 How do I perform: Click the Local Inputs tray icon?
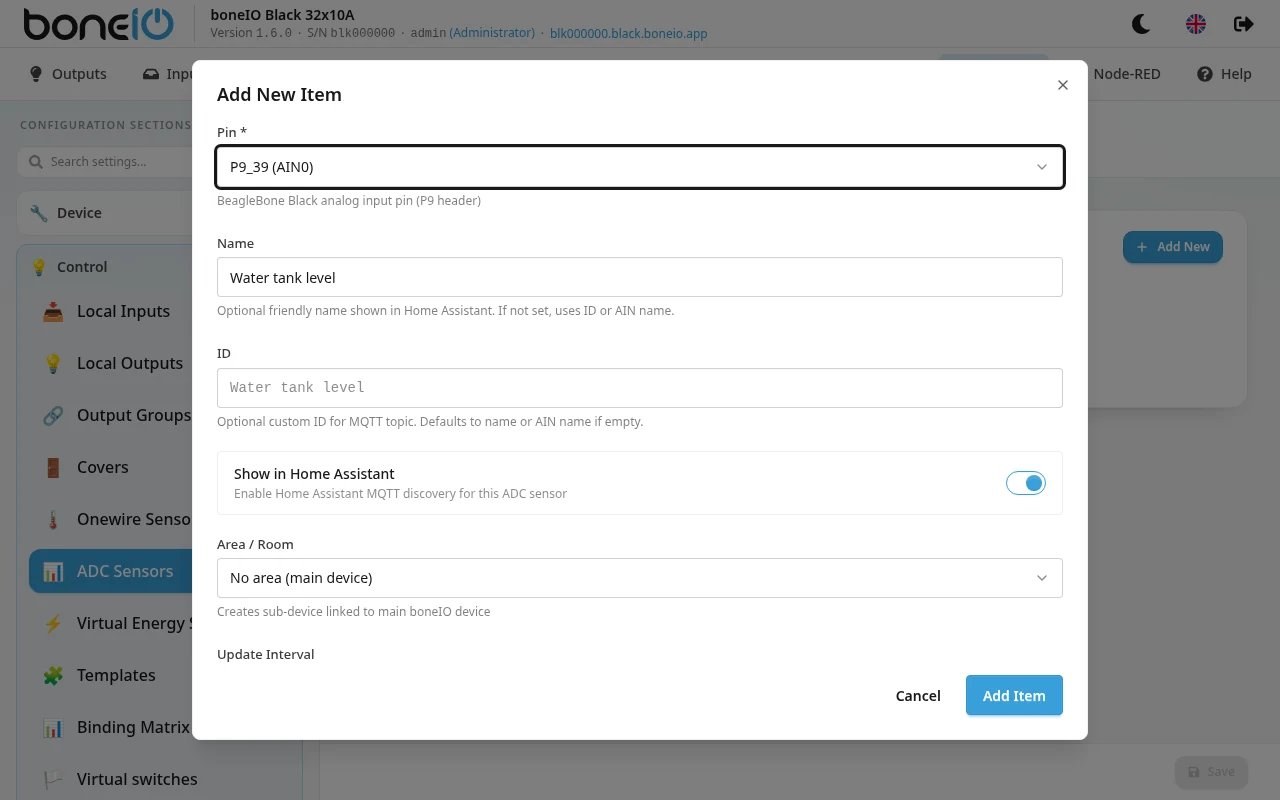[x=53, y=311]
